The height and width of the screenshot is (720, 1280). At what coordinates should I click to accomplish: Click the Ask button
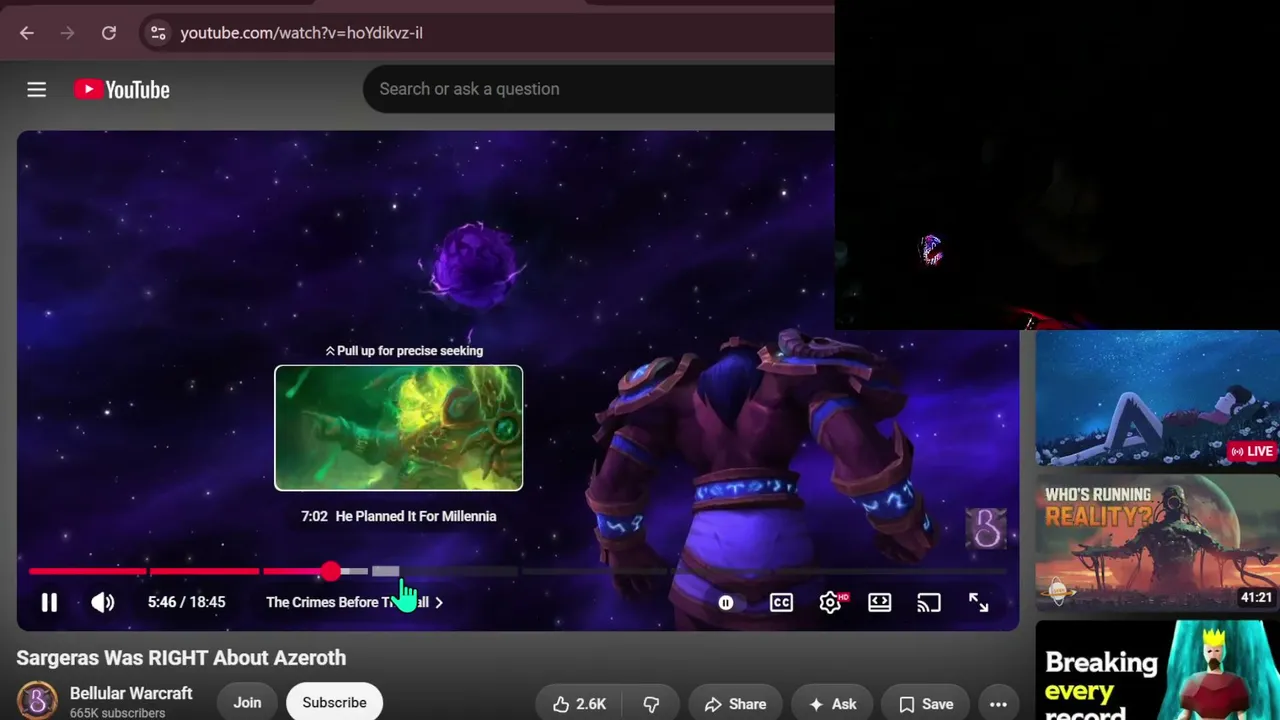coord(831,704)
